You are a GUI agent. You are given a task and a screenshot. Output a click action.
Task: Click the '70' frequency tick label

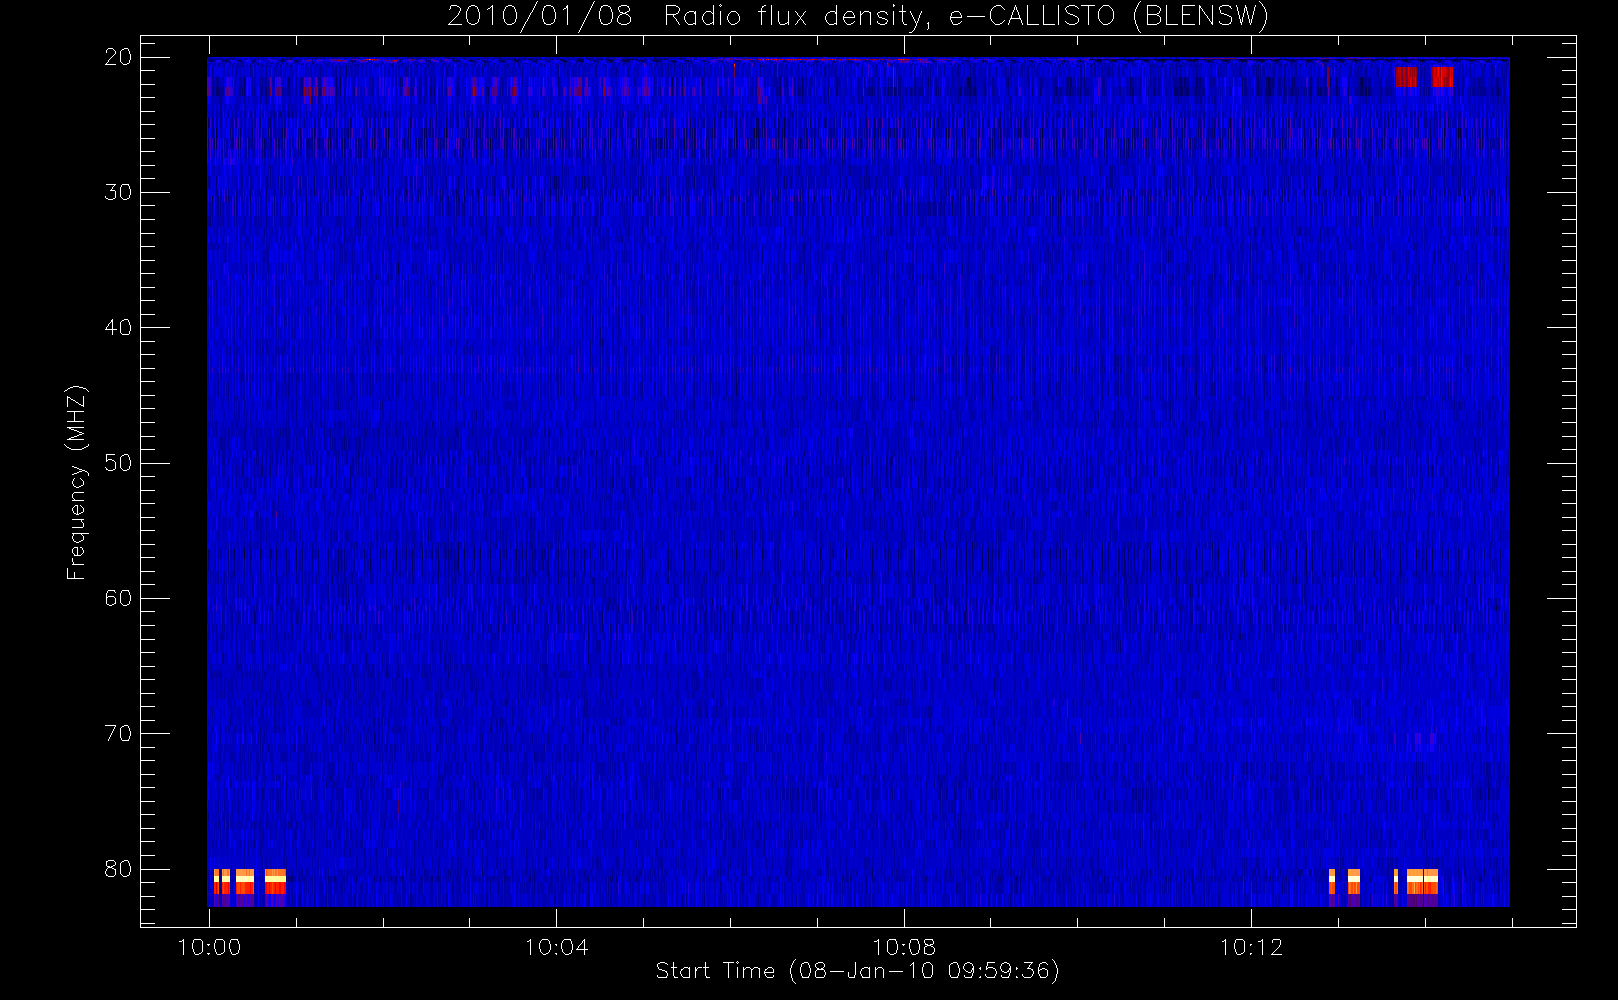point(118,734)
